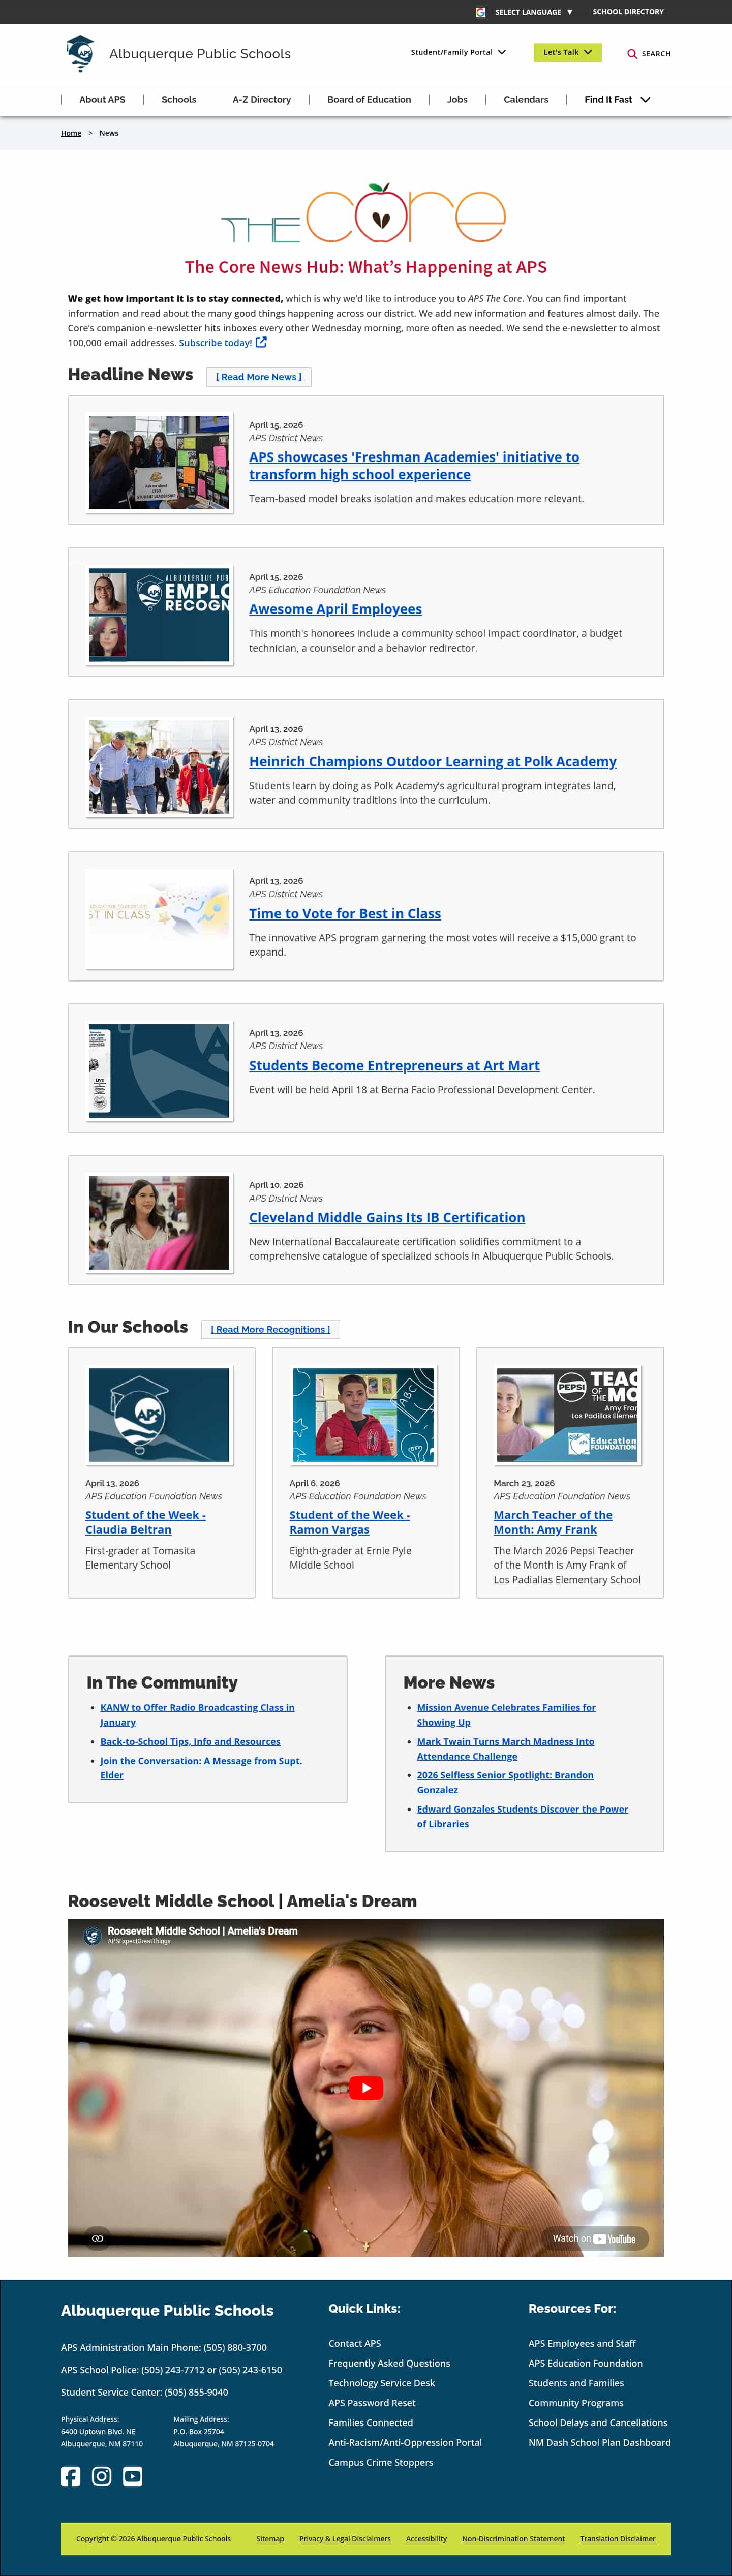Click the Best in Class article thumbnail

(159, 919)
